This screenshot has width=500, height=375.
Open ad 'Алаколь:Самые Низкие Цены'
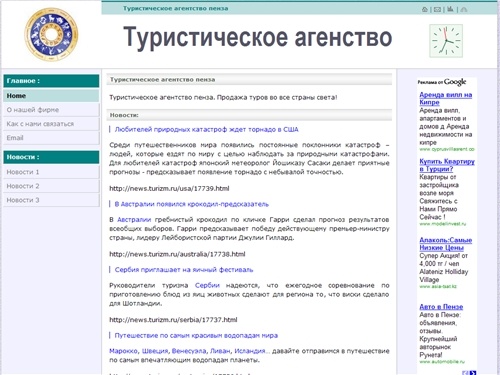point(445,244)
